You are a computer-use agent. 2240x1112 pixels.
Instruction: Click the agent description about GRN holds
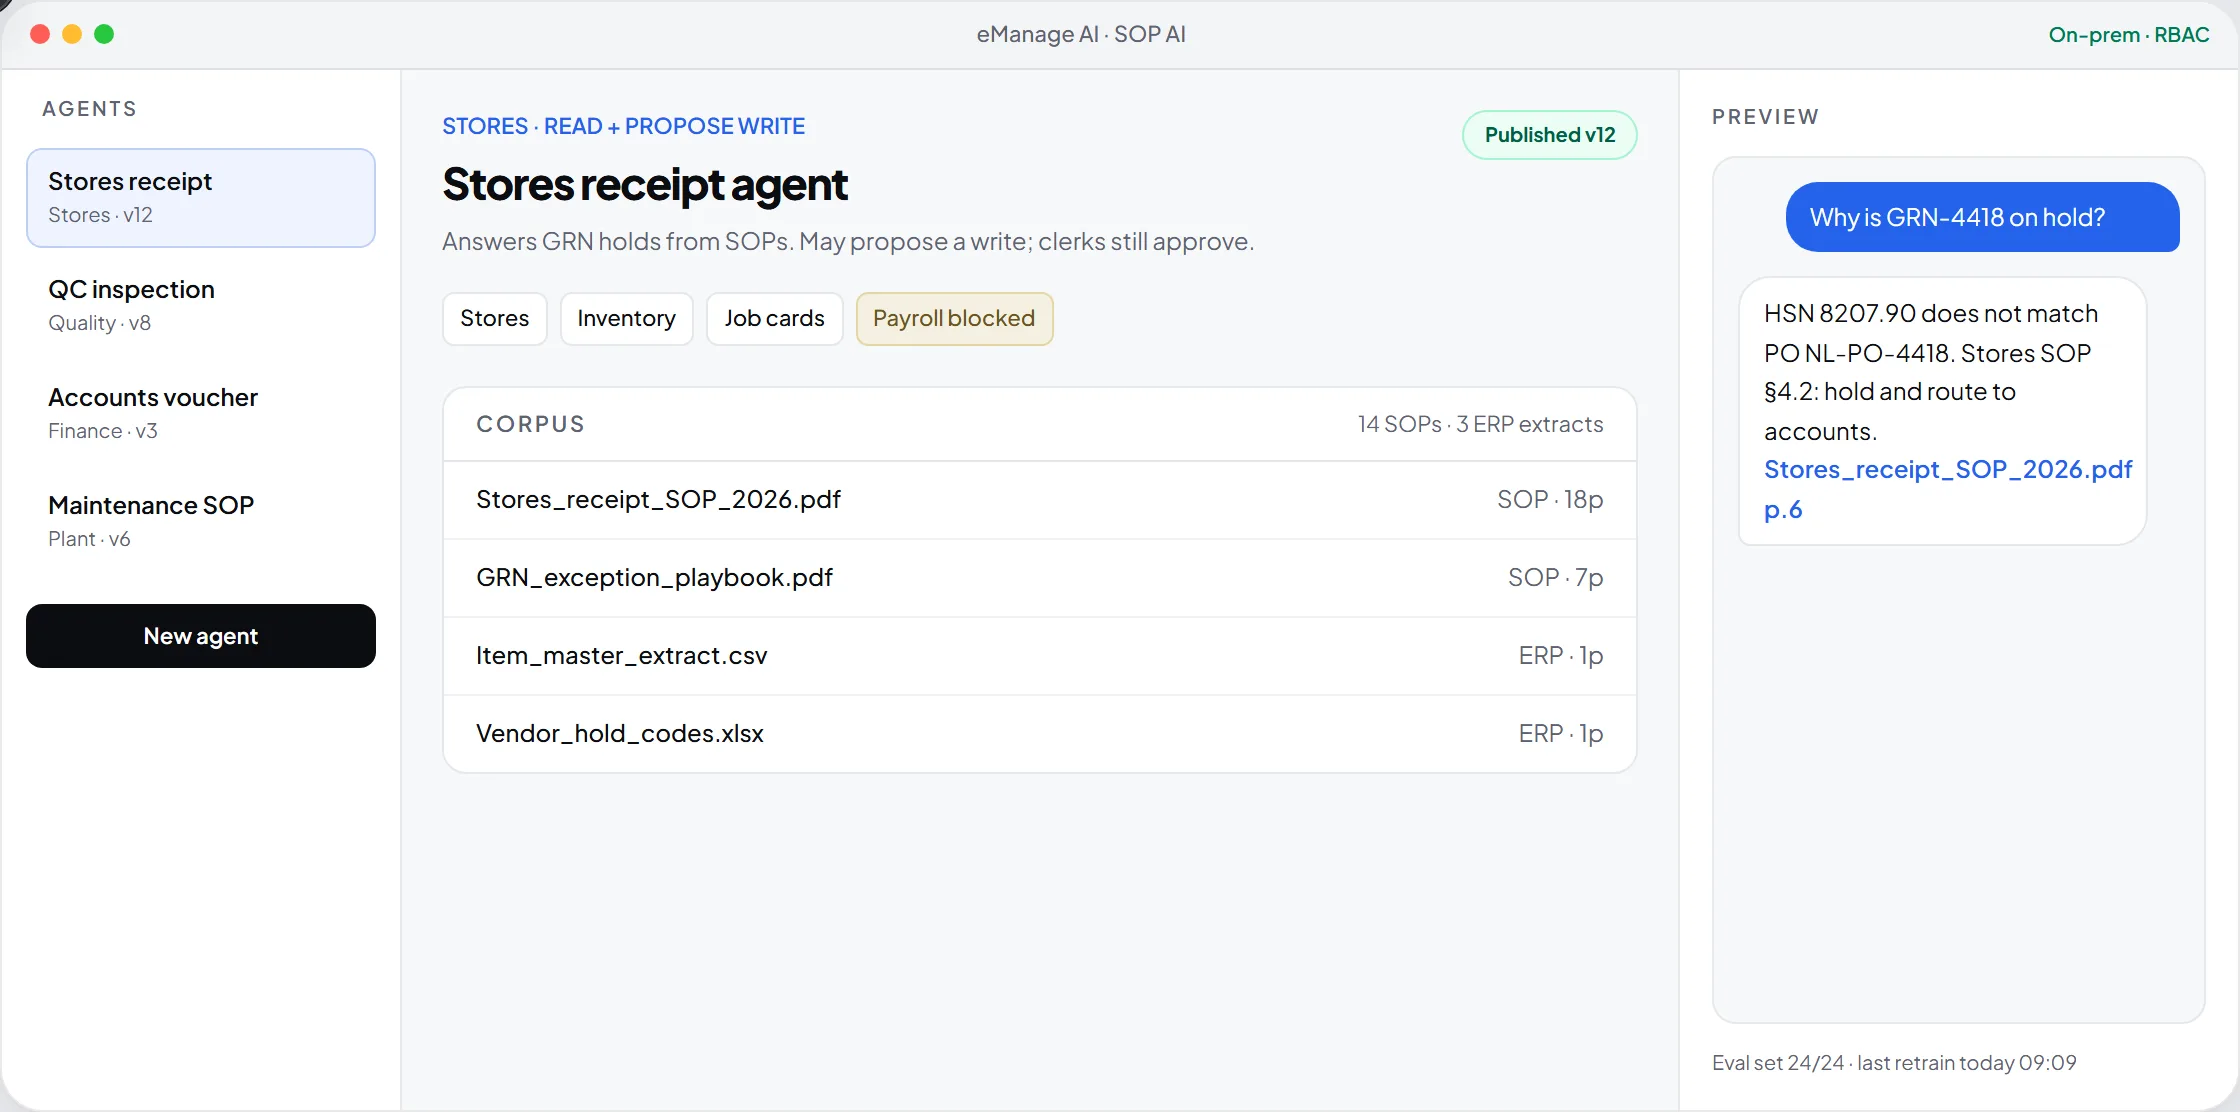click(848, 242)
